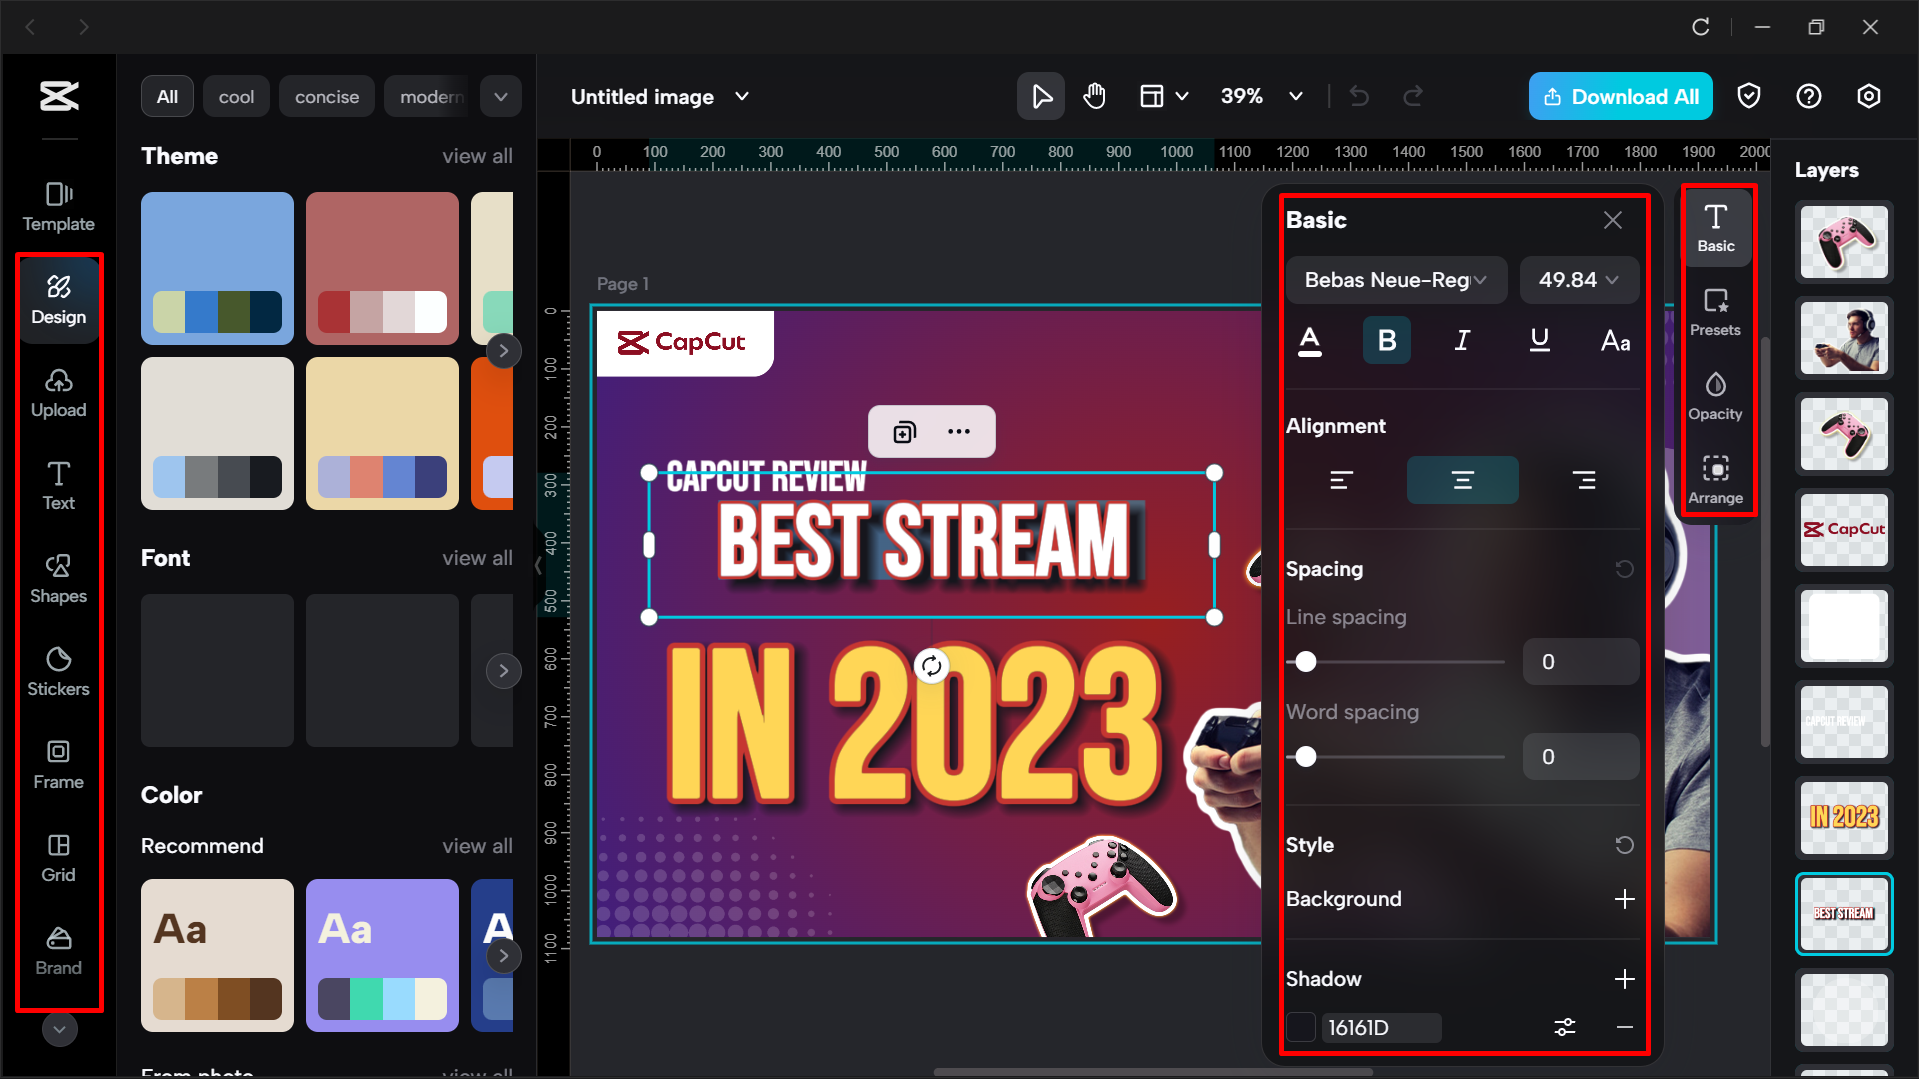Open the Bebas Neue font dropdown

pos(1396,280)
